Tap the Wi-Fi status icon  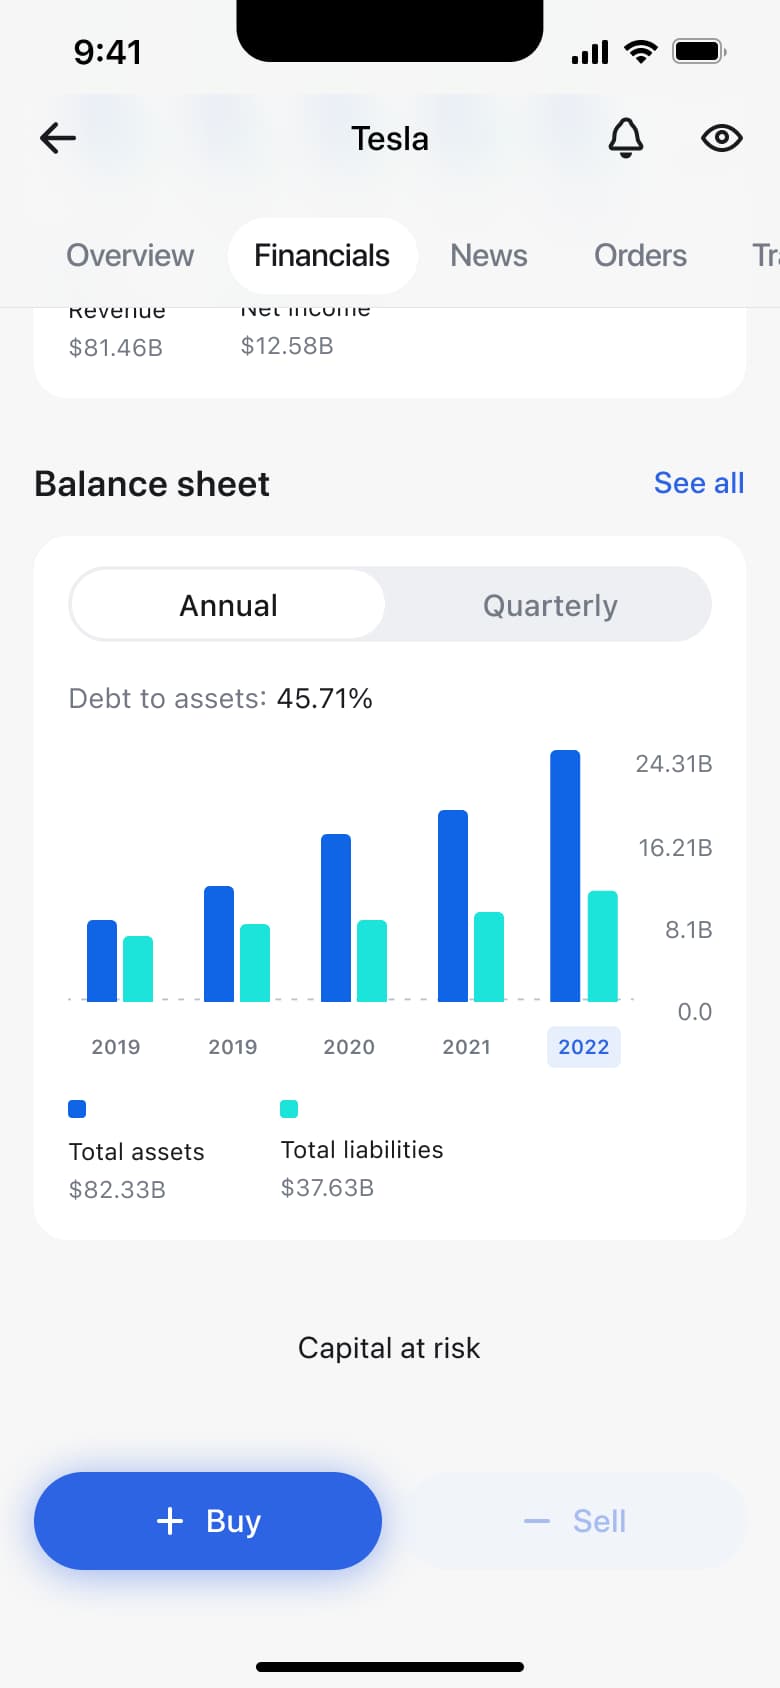640,52
